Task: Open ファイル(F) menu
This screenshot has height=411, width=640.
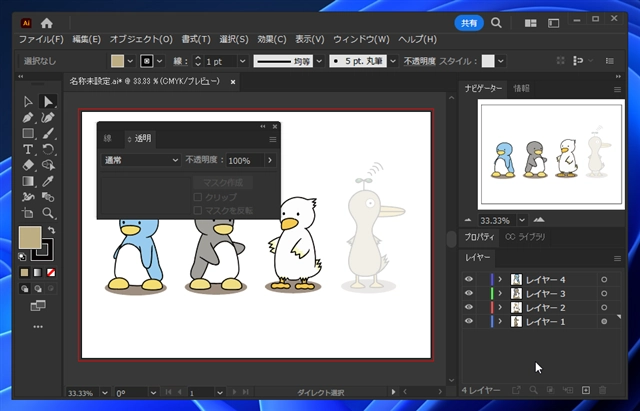Action: (x=41, y=39)
